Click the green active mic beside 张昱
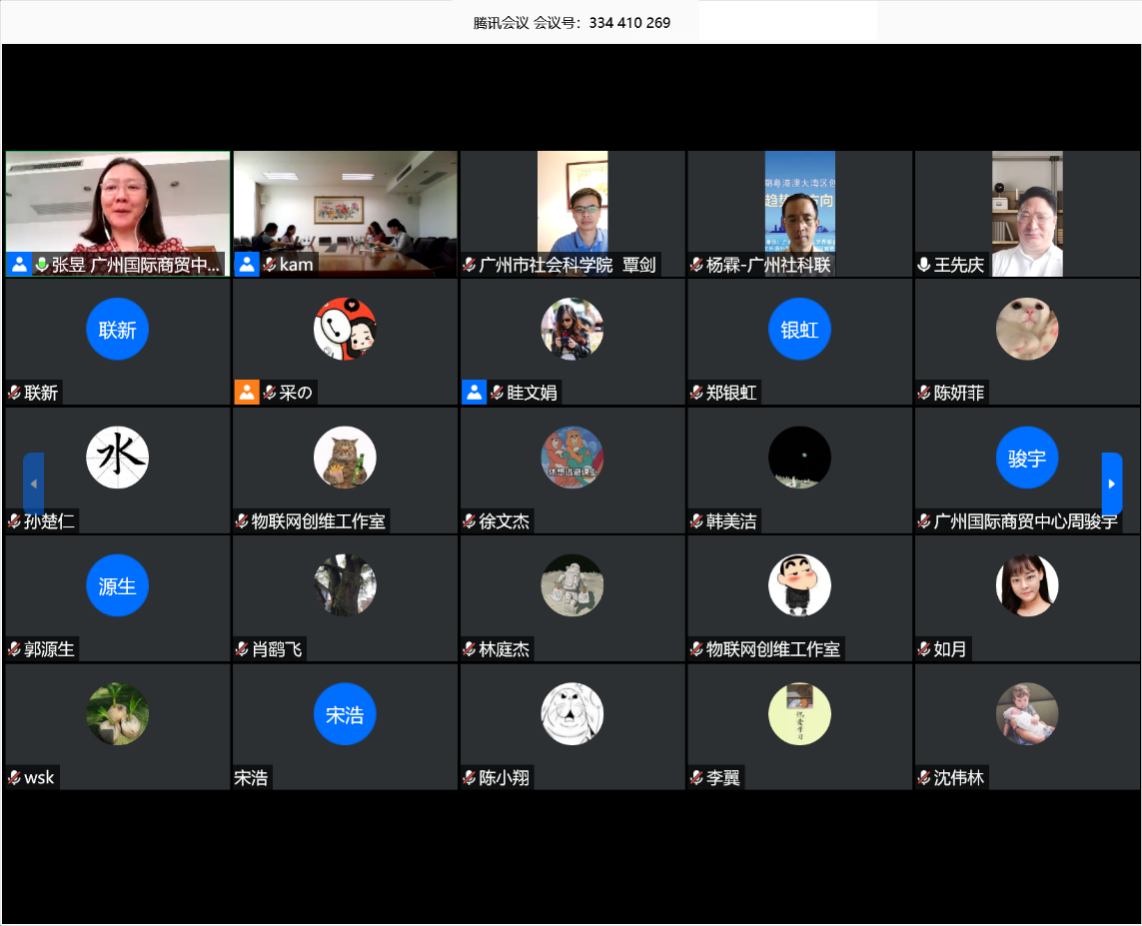 coord(42,265)
